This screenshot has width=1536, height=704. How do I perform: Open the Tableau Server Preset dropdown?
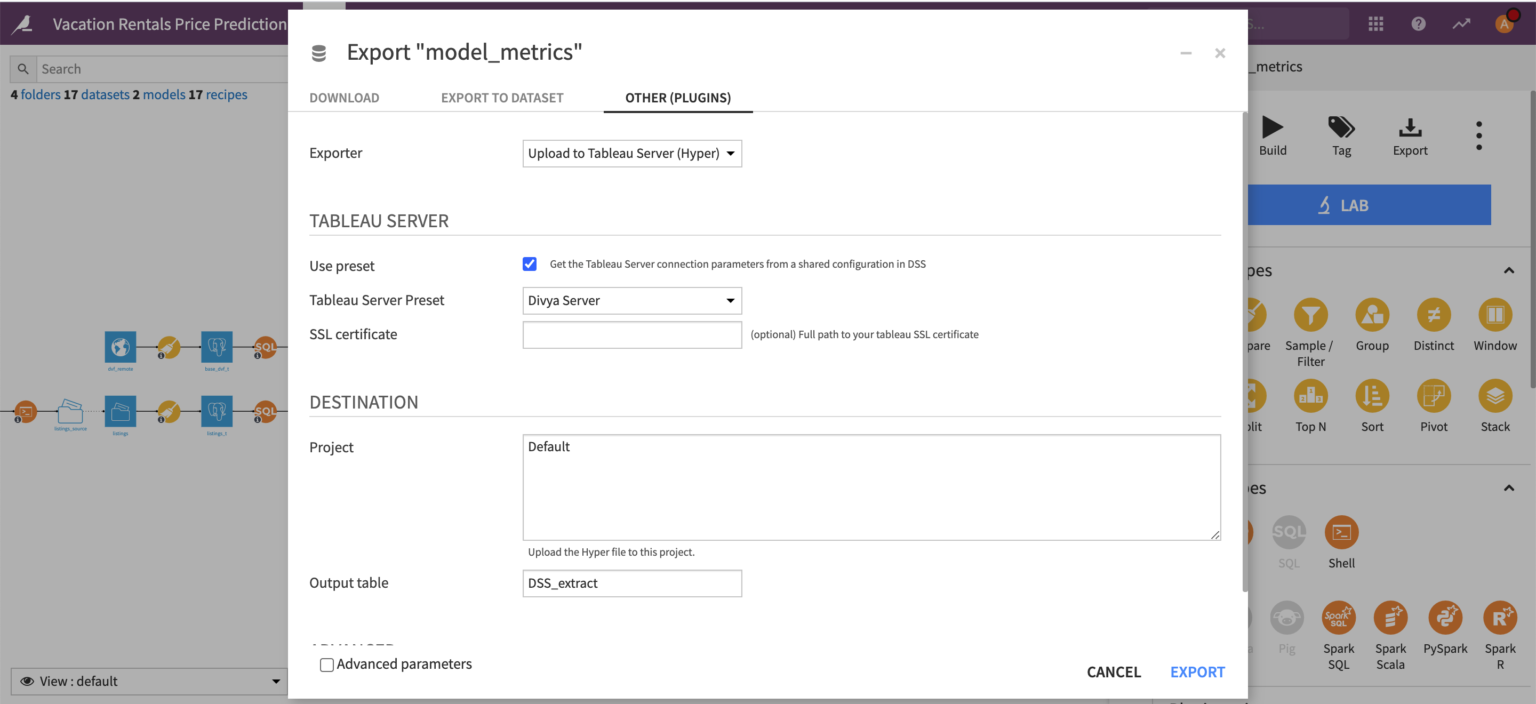[x=632, y=300]
